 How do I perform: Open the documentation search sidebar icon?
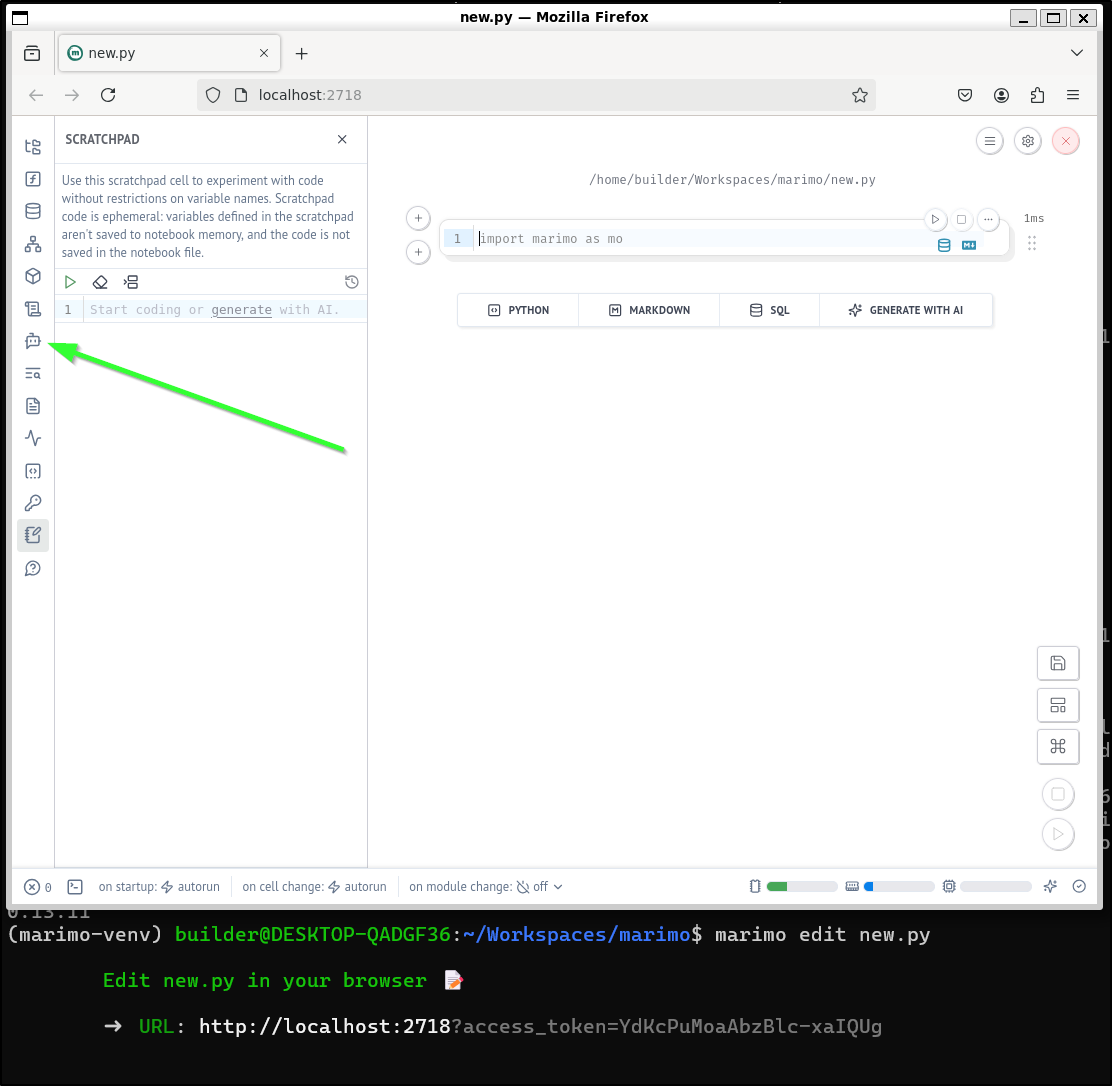point(33,374)
